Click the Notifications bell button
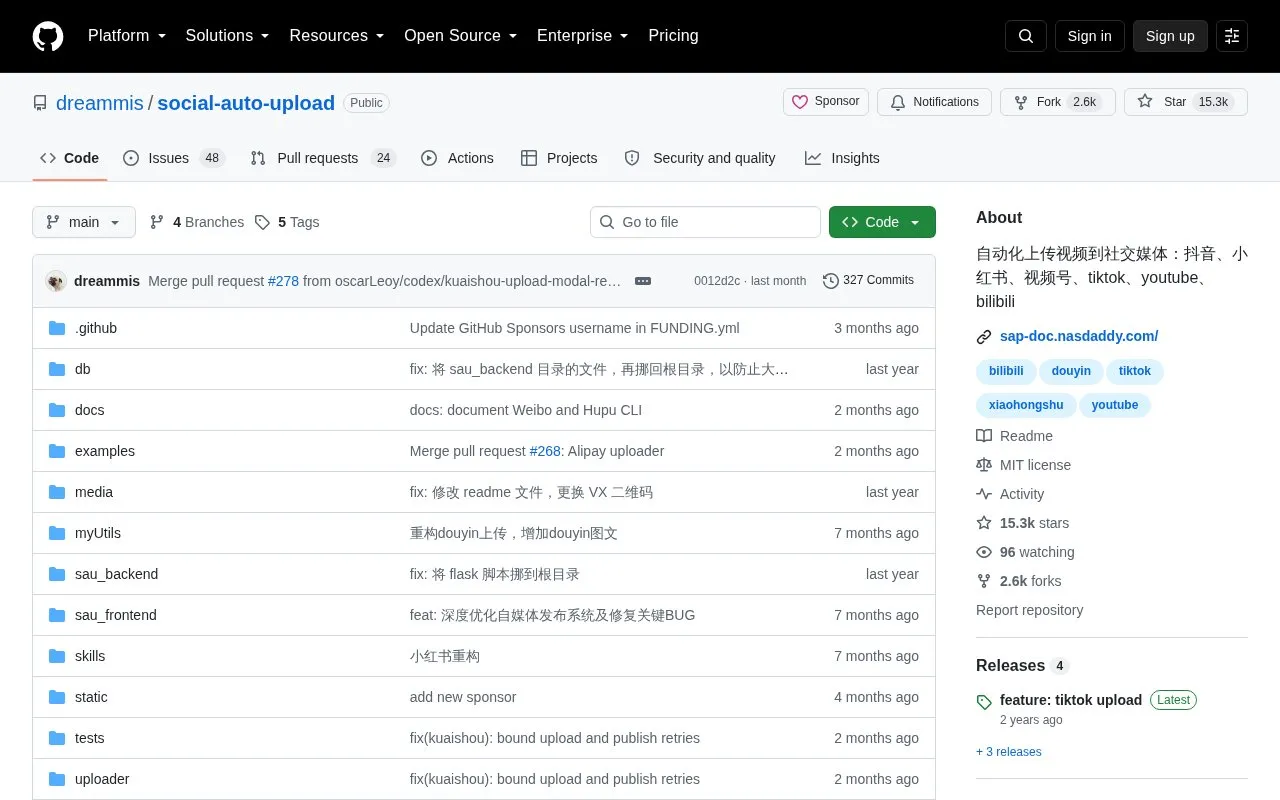1280x800 pixels. pos(934,102)
